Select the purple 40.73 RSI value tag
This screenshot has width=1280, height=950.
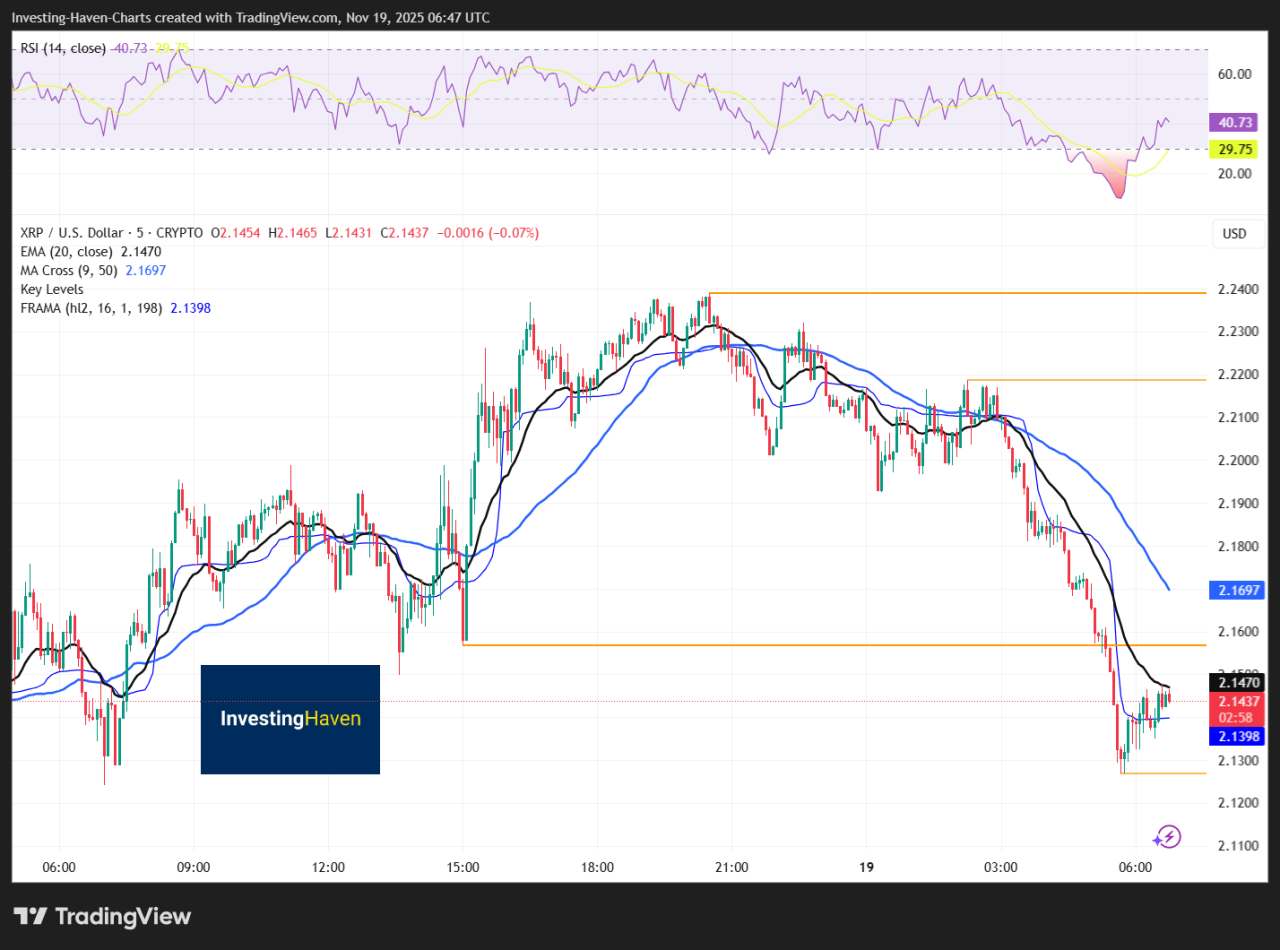1237,123
